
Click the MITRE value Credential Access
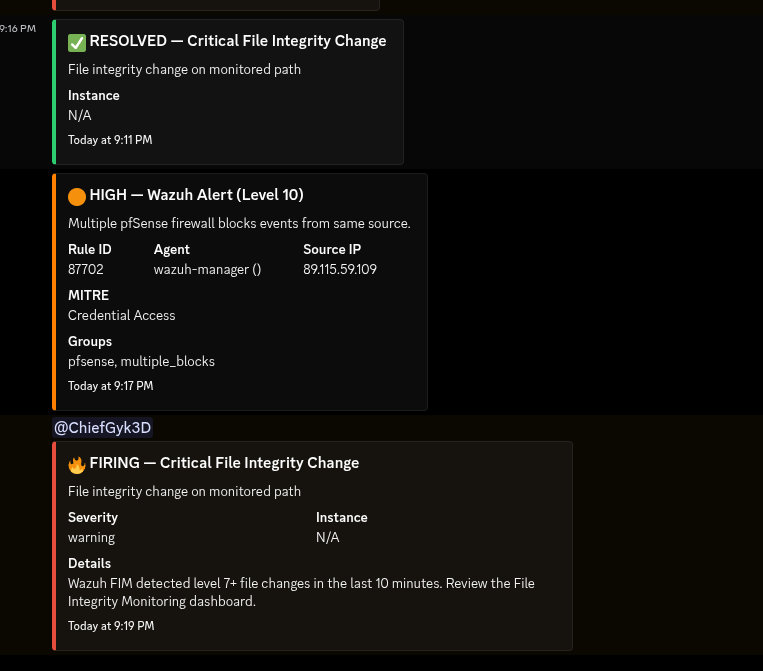(121, 315)
